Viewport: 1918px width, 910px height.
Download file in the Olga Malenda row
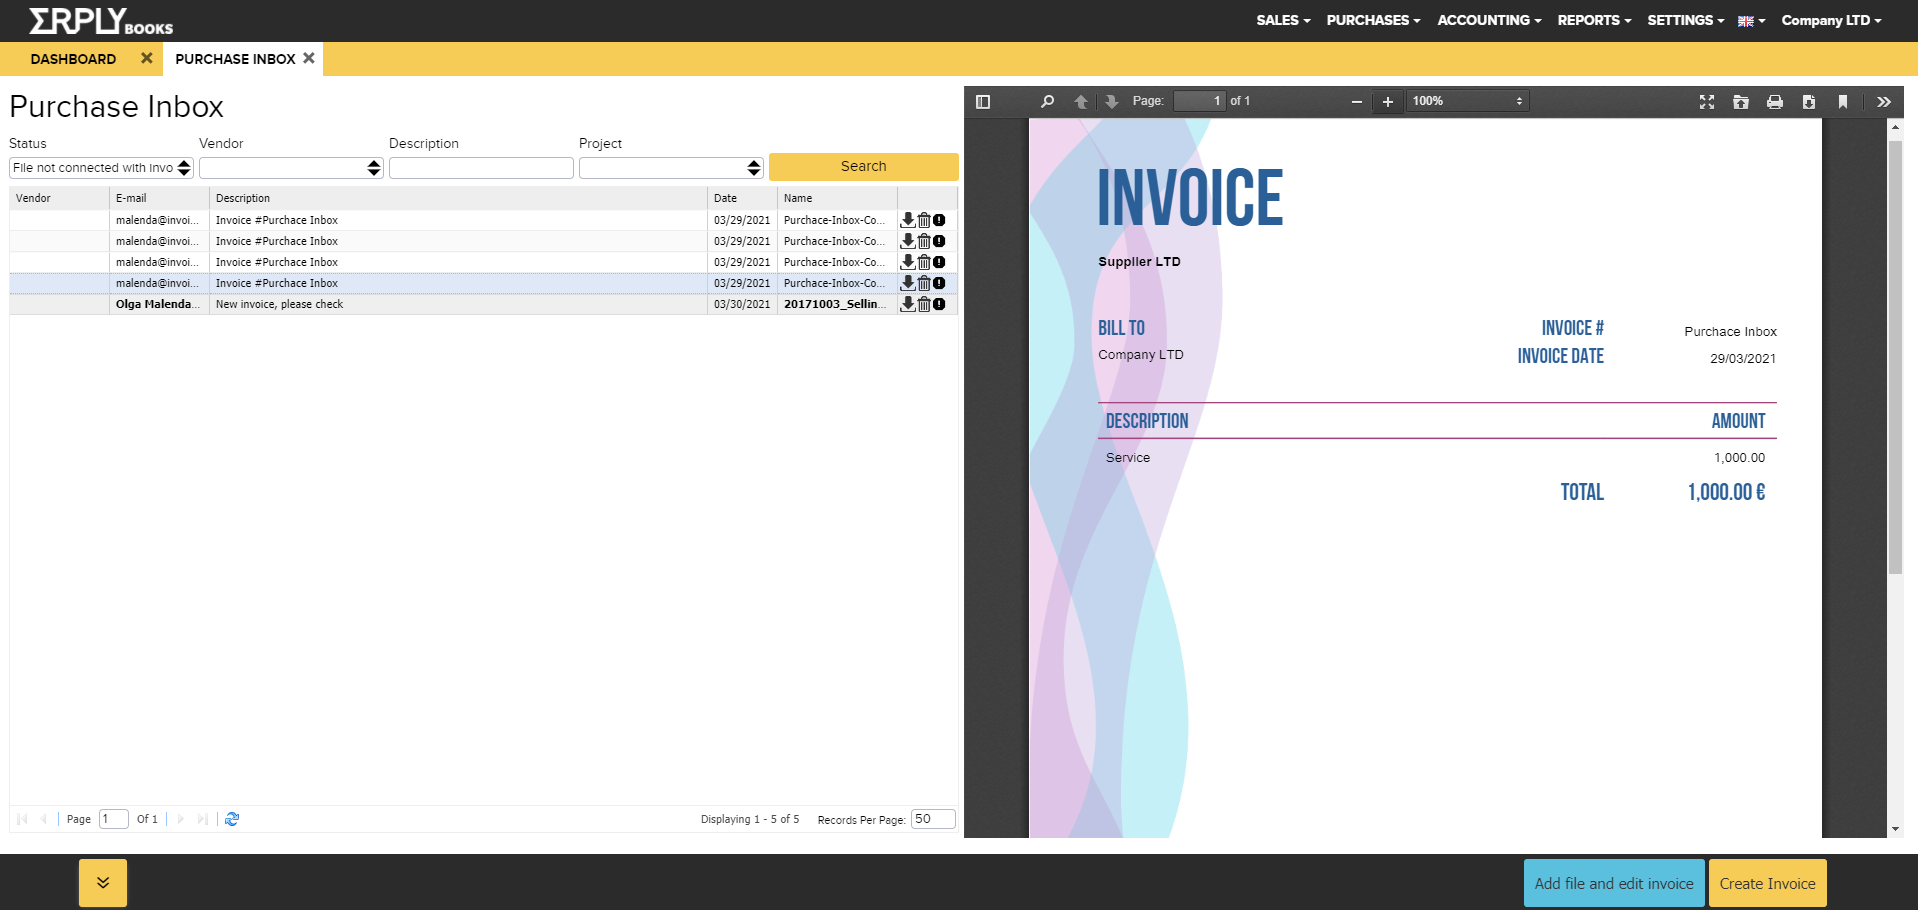pyautogui.click(x=908, y=304)
